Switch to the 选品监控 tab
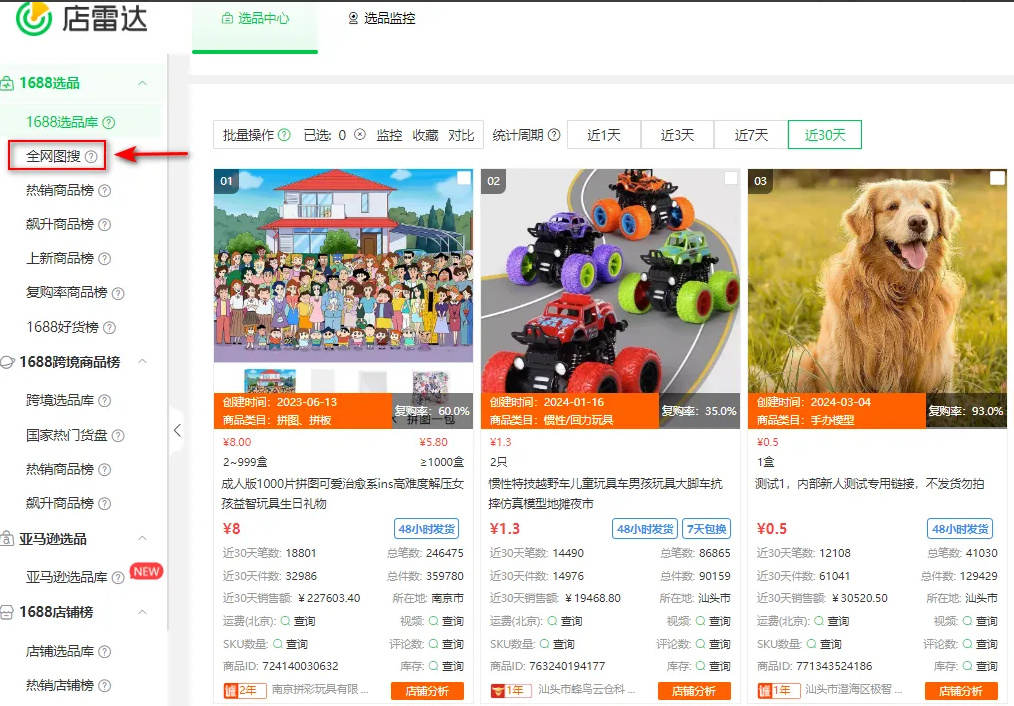The width and height of the screenshot is (1014, 706). (x=382, y=19)
